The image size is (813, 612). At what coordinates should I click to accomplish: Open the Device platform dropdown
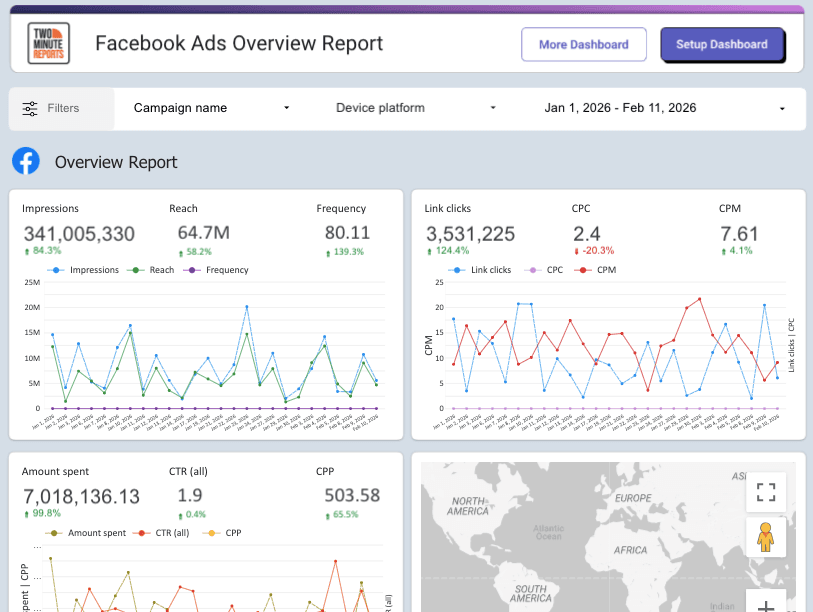click(404, 108)
